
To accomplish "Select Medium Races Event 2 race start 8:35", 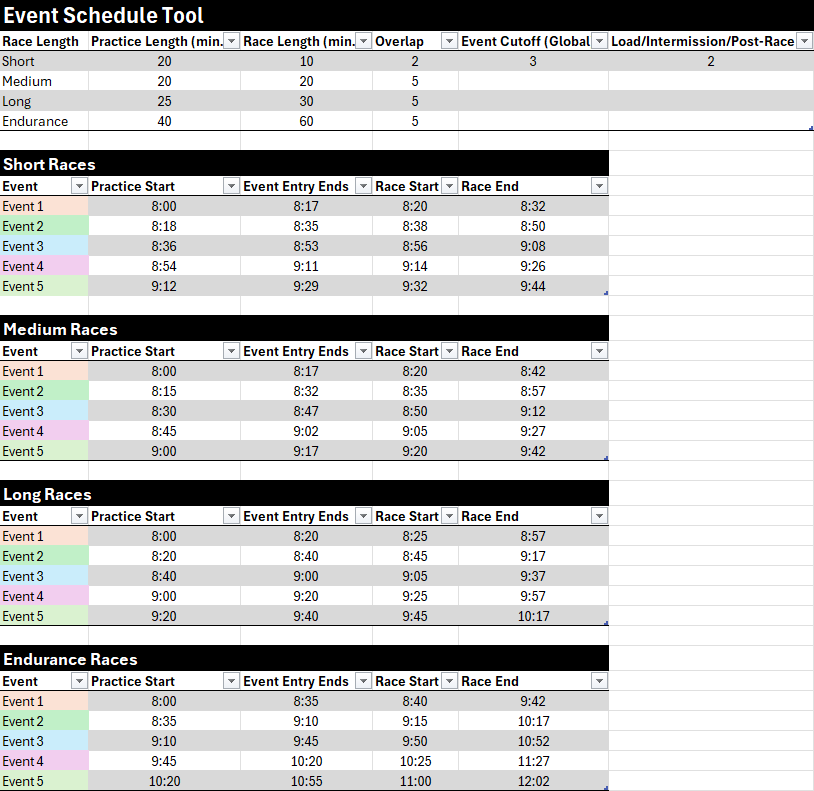I will tap(415, 391).
